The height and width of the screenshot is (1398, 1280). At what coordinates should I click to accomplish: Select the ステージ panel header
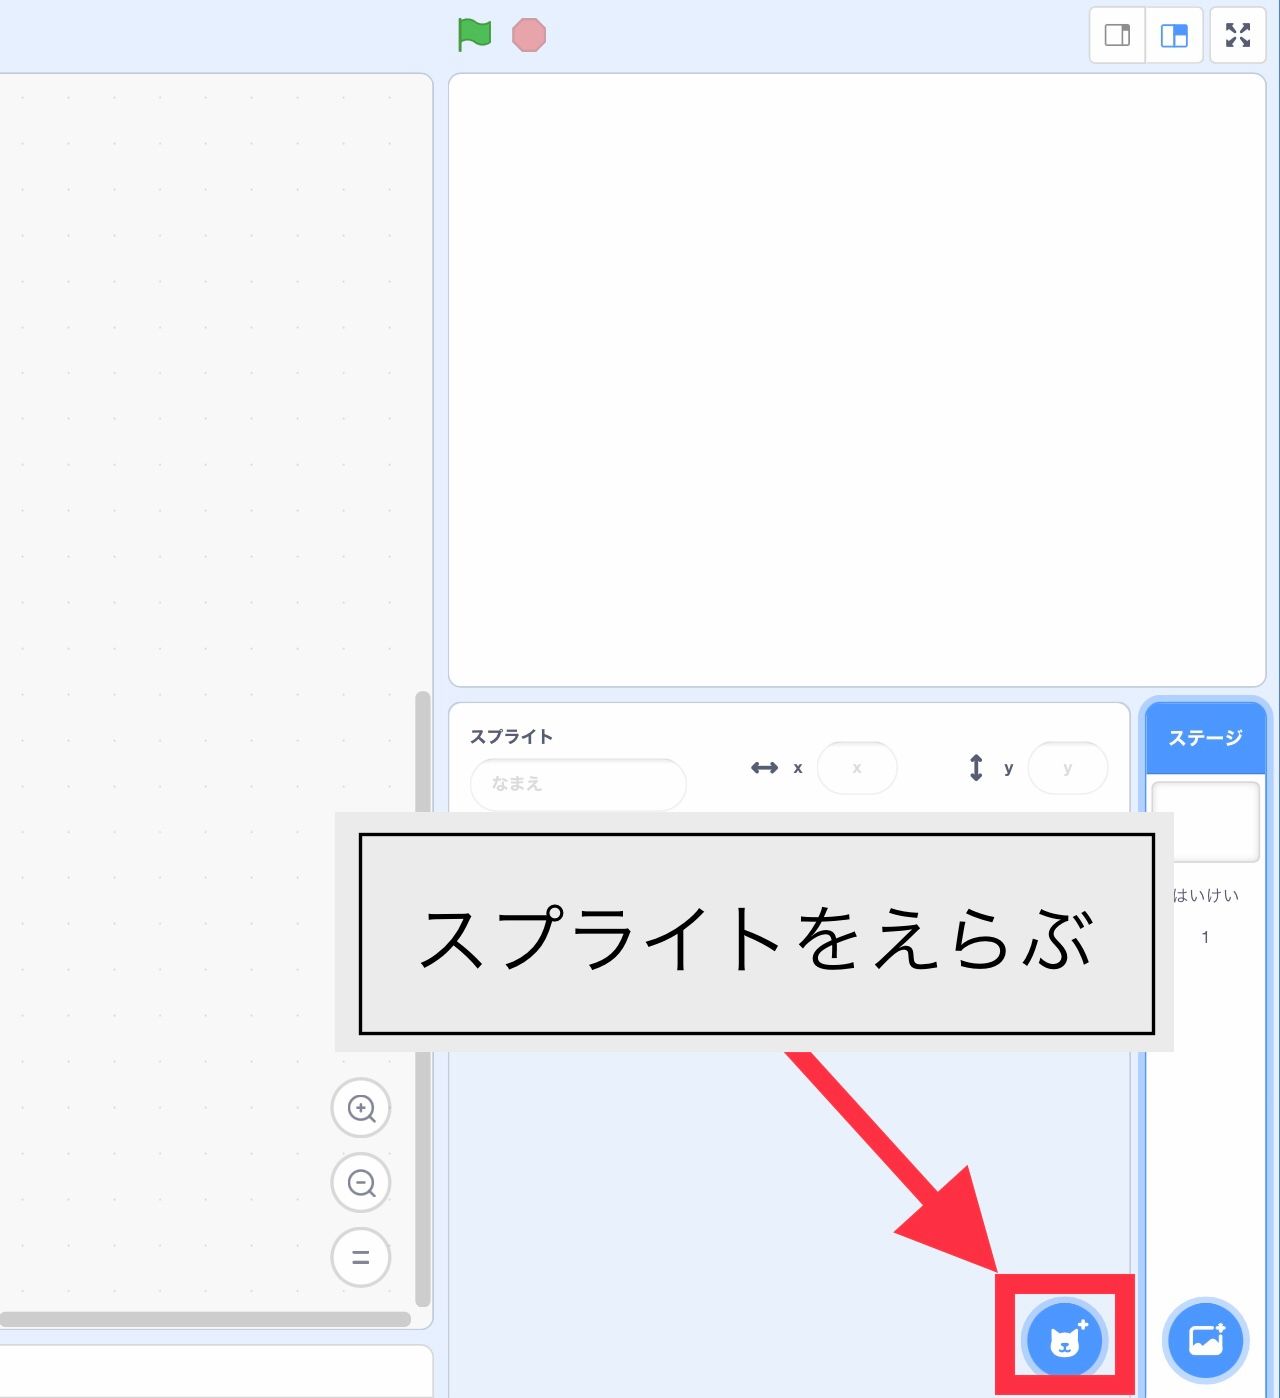pos(1205,738)
